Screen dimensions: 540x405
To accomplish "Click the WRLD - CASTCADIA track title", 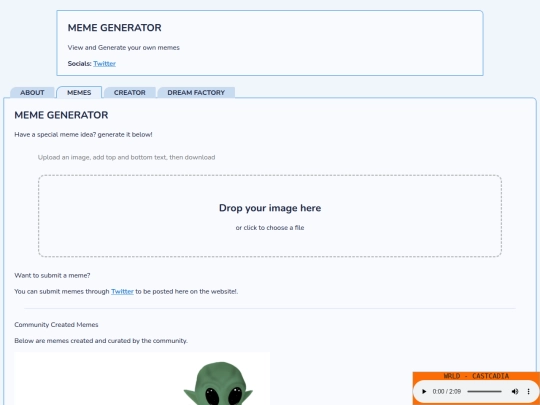I will click(476, 376).
